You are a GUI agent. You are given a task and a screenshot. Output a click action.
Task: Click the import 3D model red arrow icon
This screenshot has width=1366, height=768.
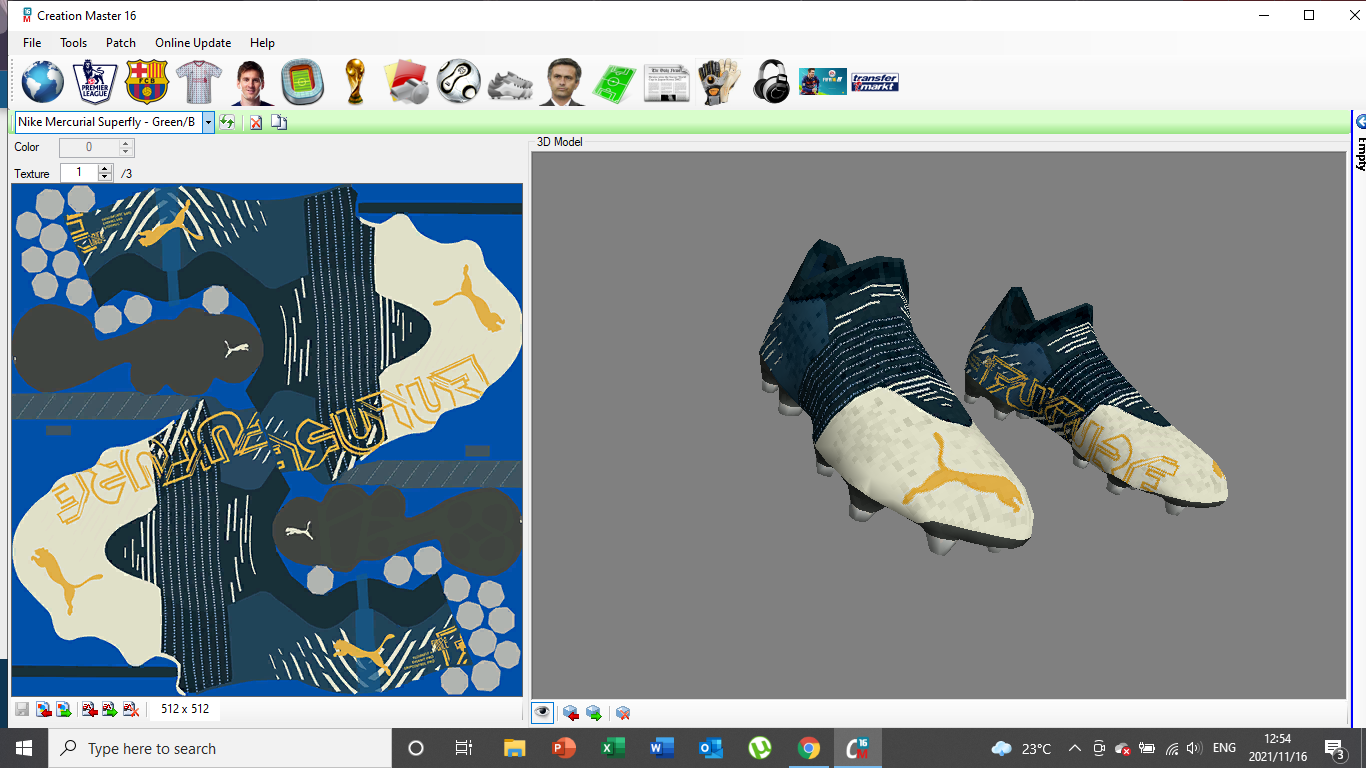point(571,713)
